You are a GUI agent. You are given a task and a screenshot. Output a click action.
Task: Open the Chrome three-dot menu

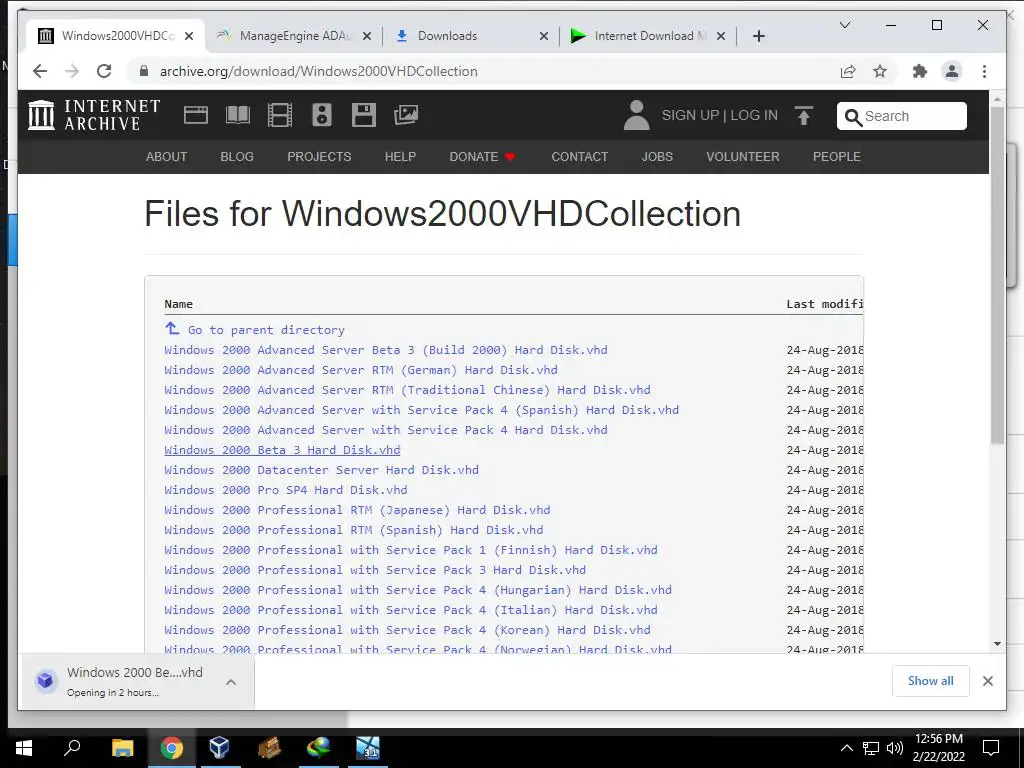tap(984, 71)
